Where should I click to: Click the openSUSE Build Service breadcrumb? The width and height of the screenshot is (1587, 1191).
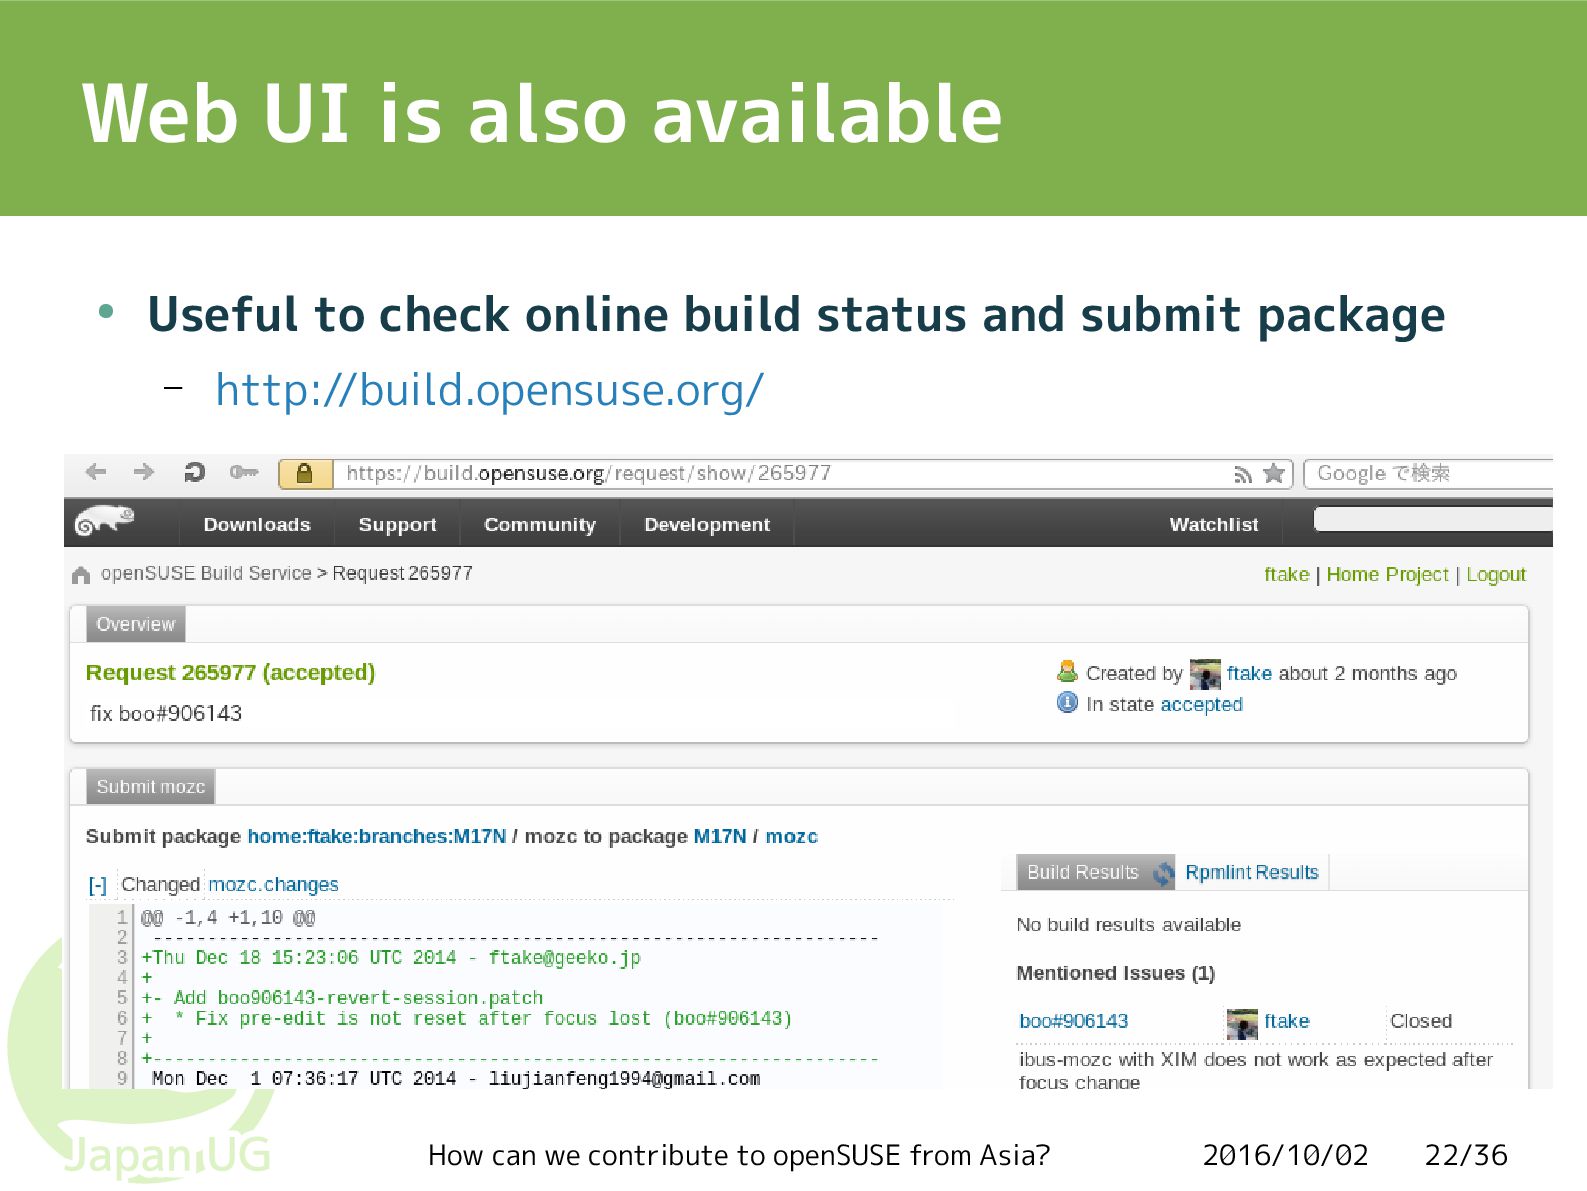pos(206,573)
